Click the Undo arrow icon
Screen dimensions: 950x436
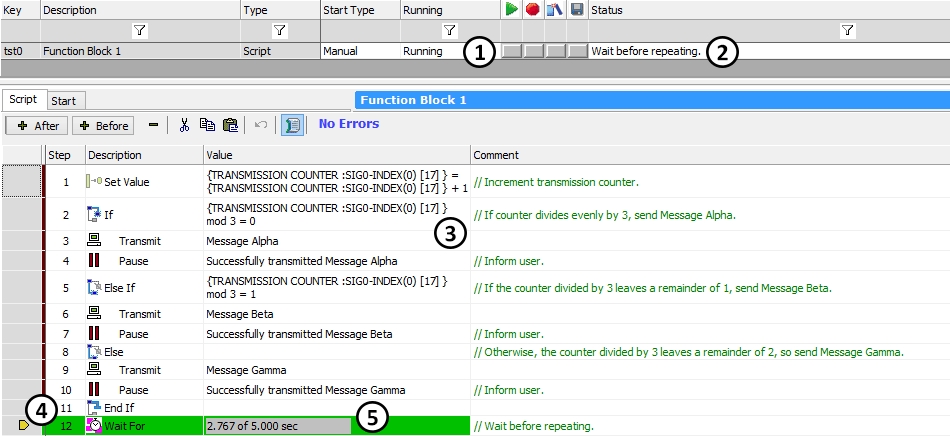pos(261,125)
